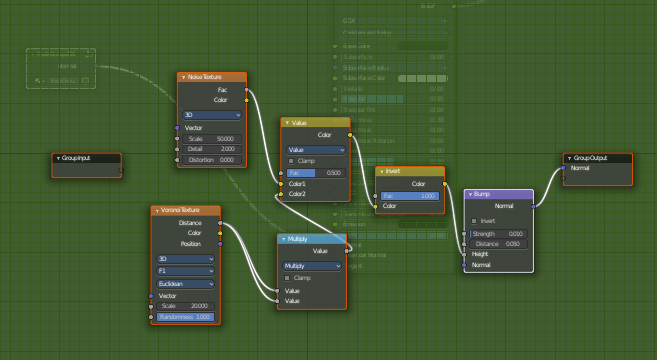Image resolution: width=657 pixels, height=360 pixels.
Task: Click the Voronoi Scale input socket
Action: [151, 306]
